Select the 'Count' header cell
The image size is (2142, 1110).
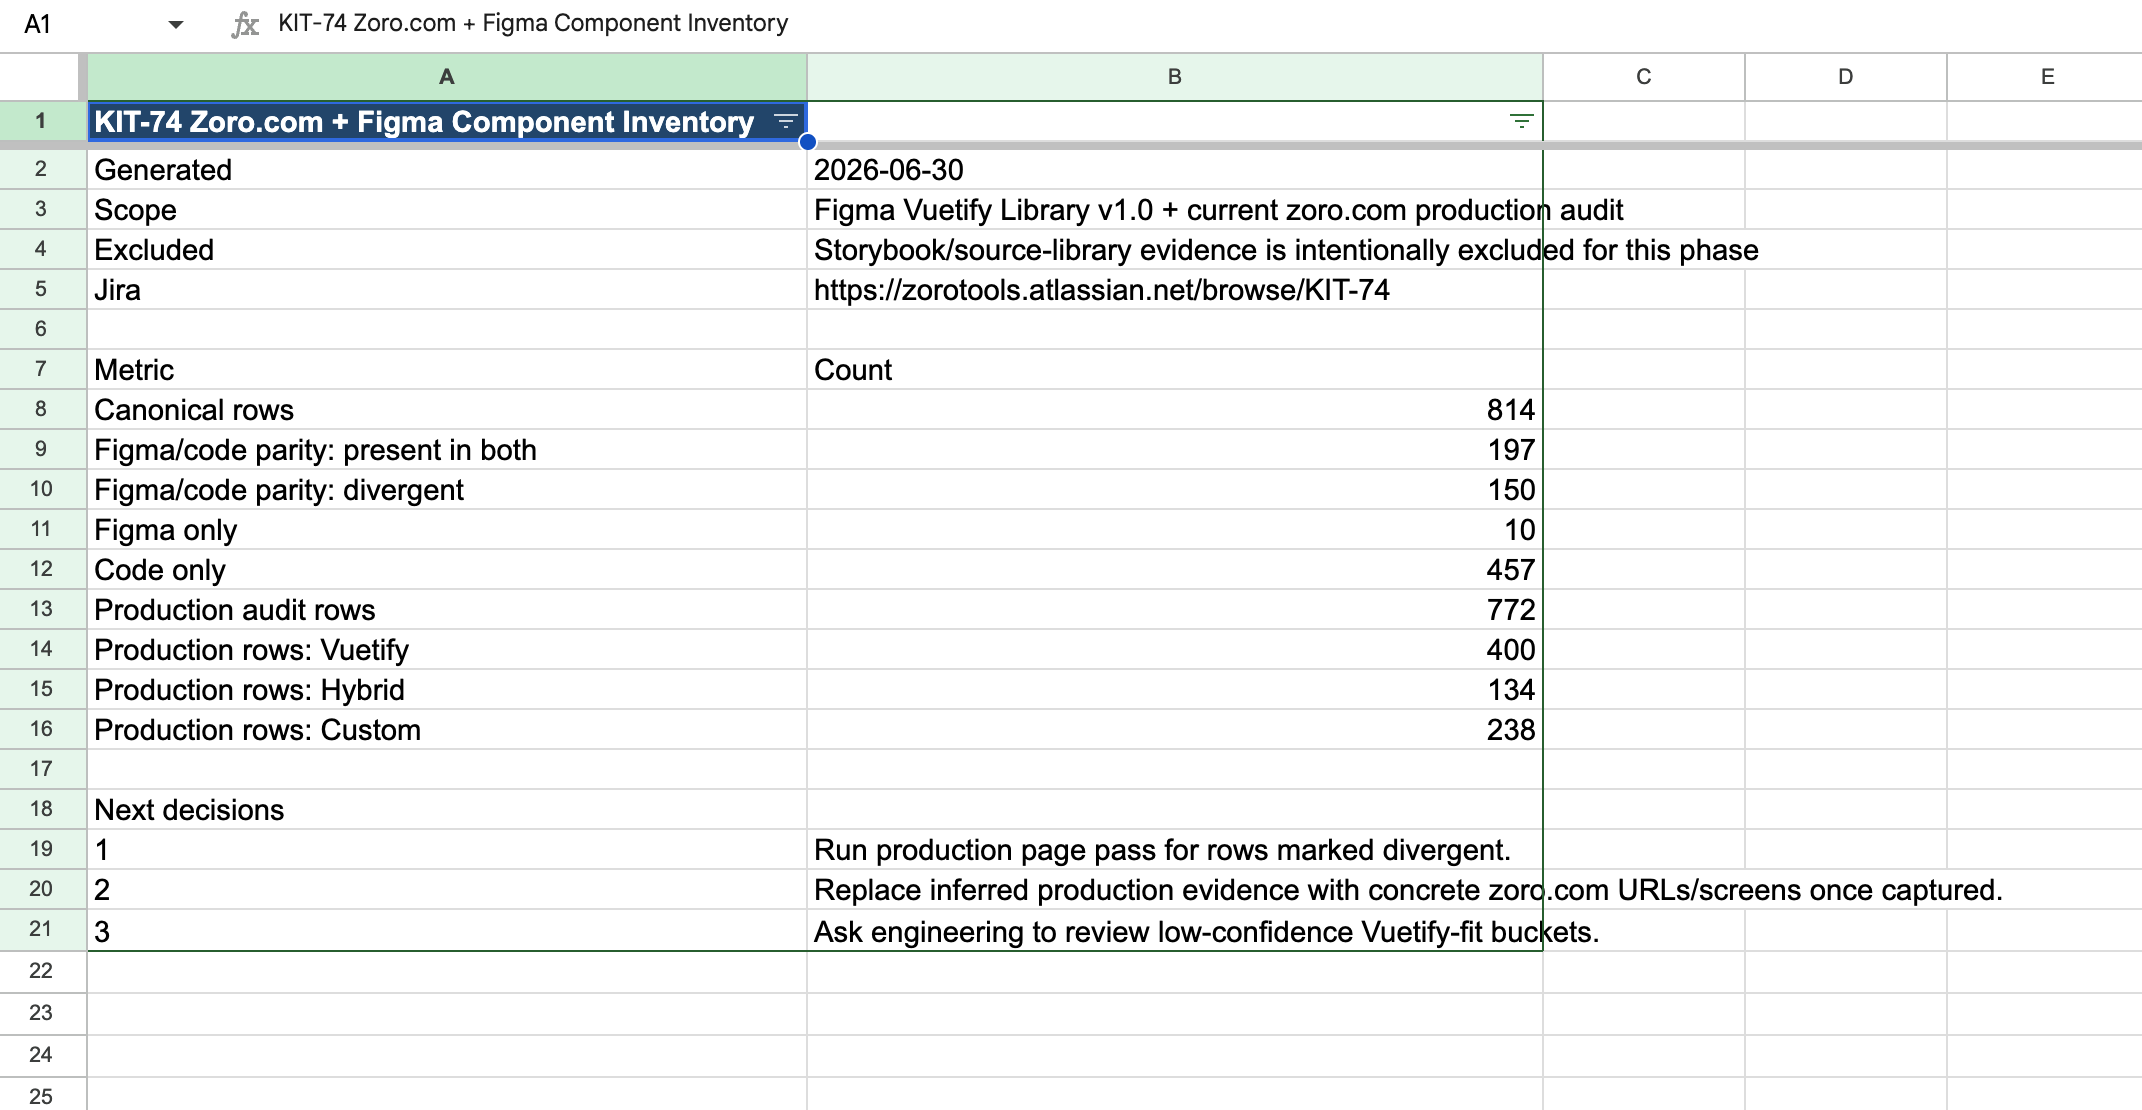click(x=1174, y=369)
